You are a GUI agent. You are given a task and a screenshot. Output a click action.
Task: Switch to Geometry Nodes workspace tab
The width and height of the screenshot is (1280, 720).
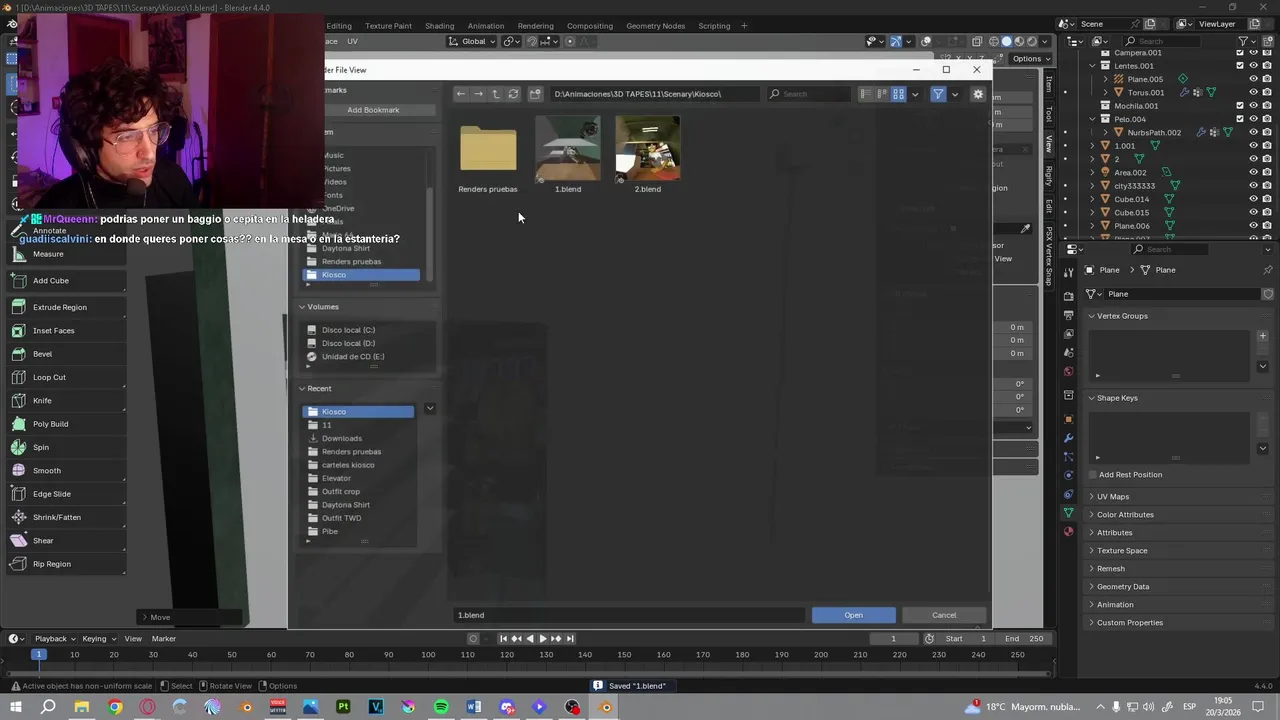pos(655,26)
